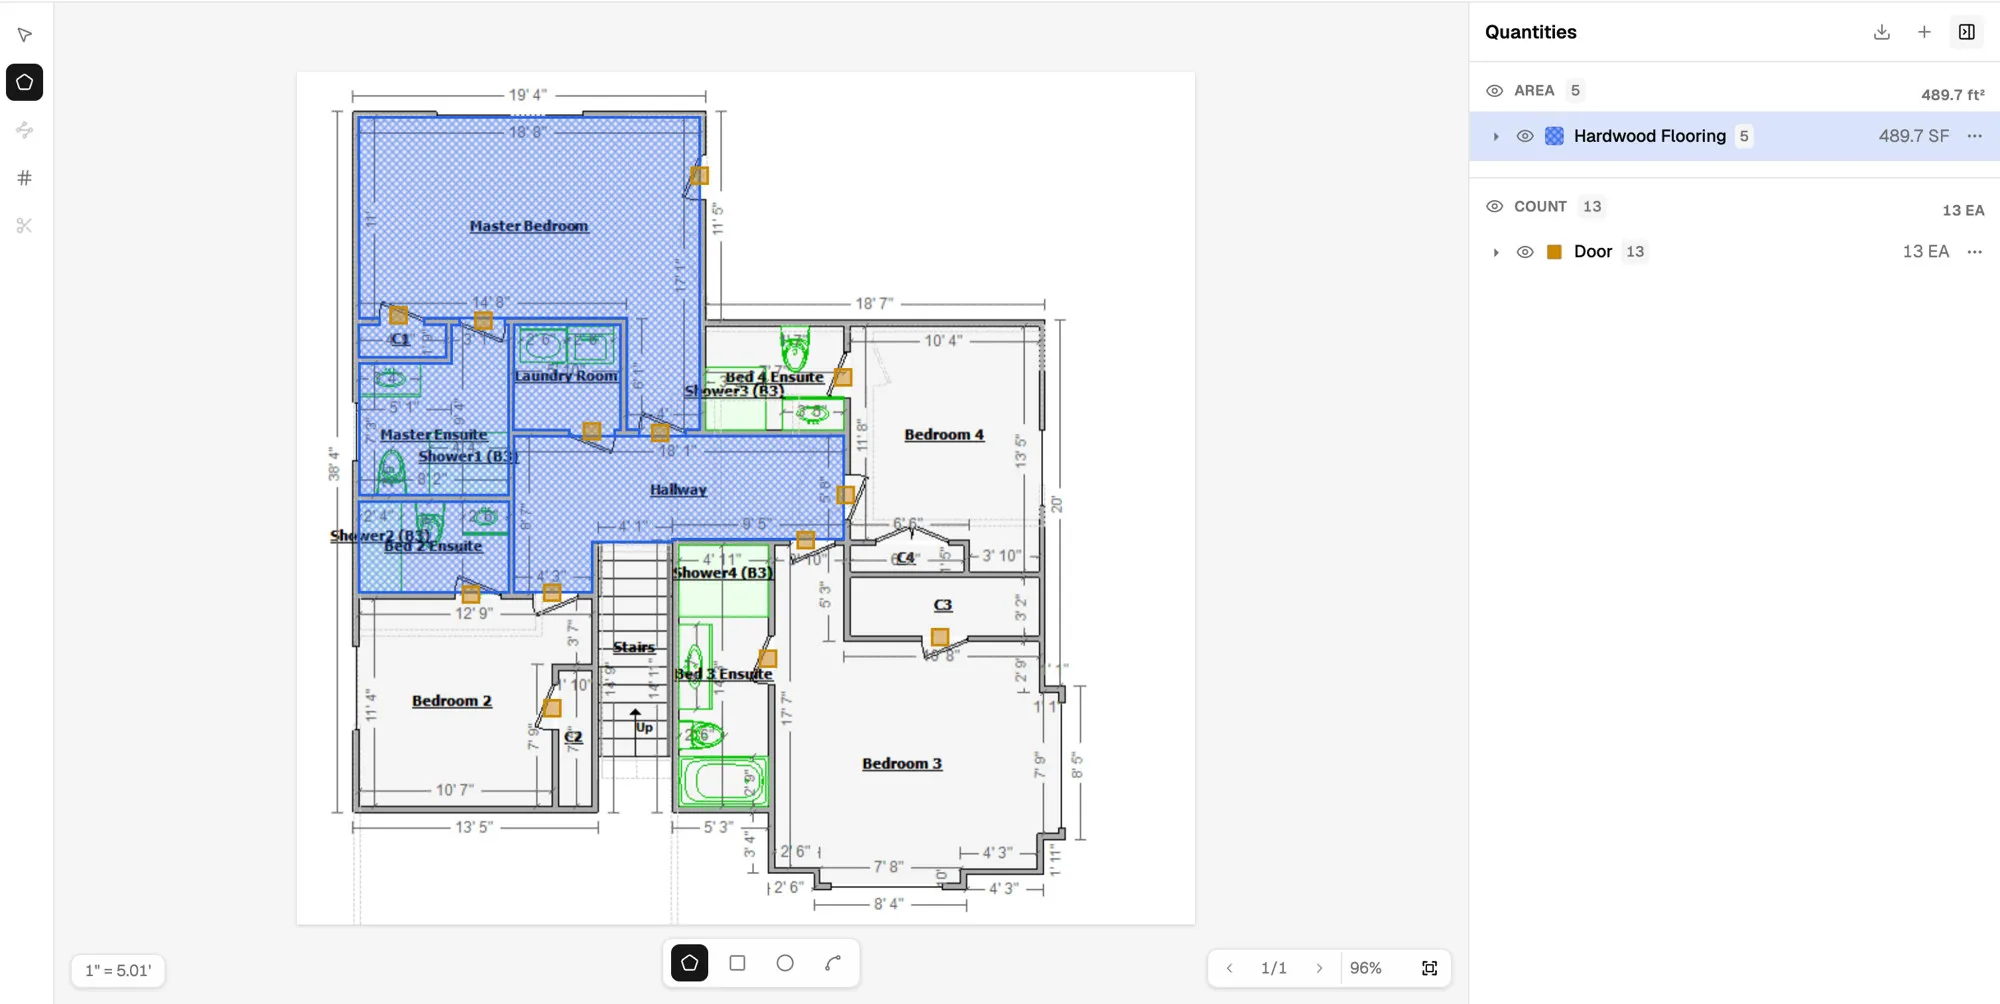The image size is (2000, 1004).
Task: Click the AREA section header label
Action: pyautogui.click(x=1534, y=91)
